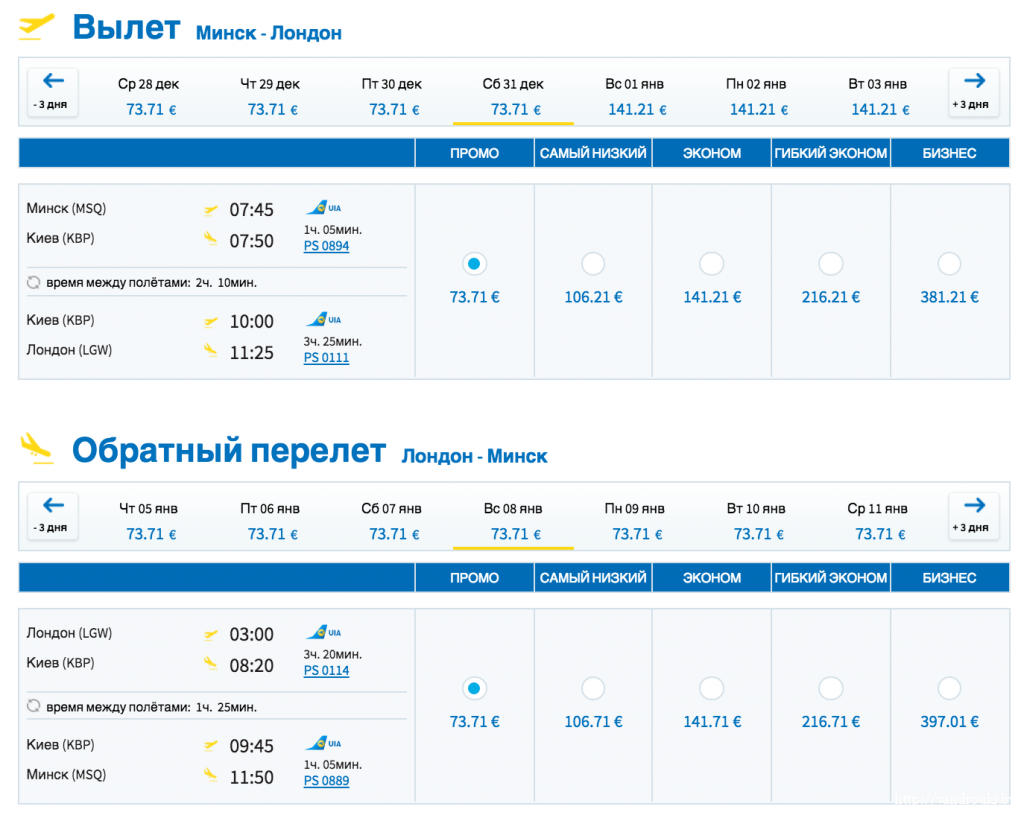Click the UIA airline logo for flight PS 0114
1024x815 pixels.
click(x=323, y=632)
